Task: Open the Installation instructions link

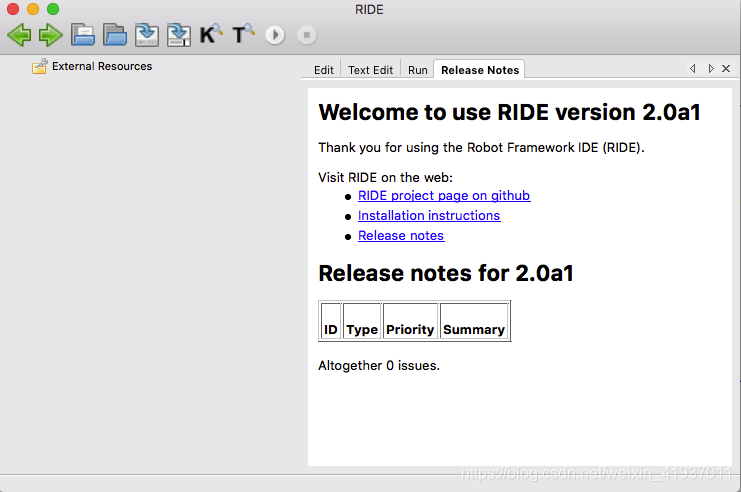Action: 429,216
